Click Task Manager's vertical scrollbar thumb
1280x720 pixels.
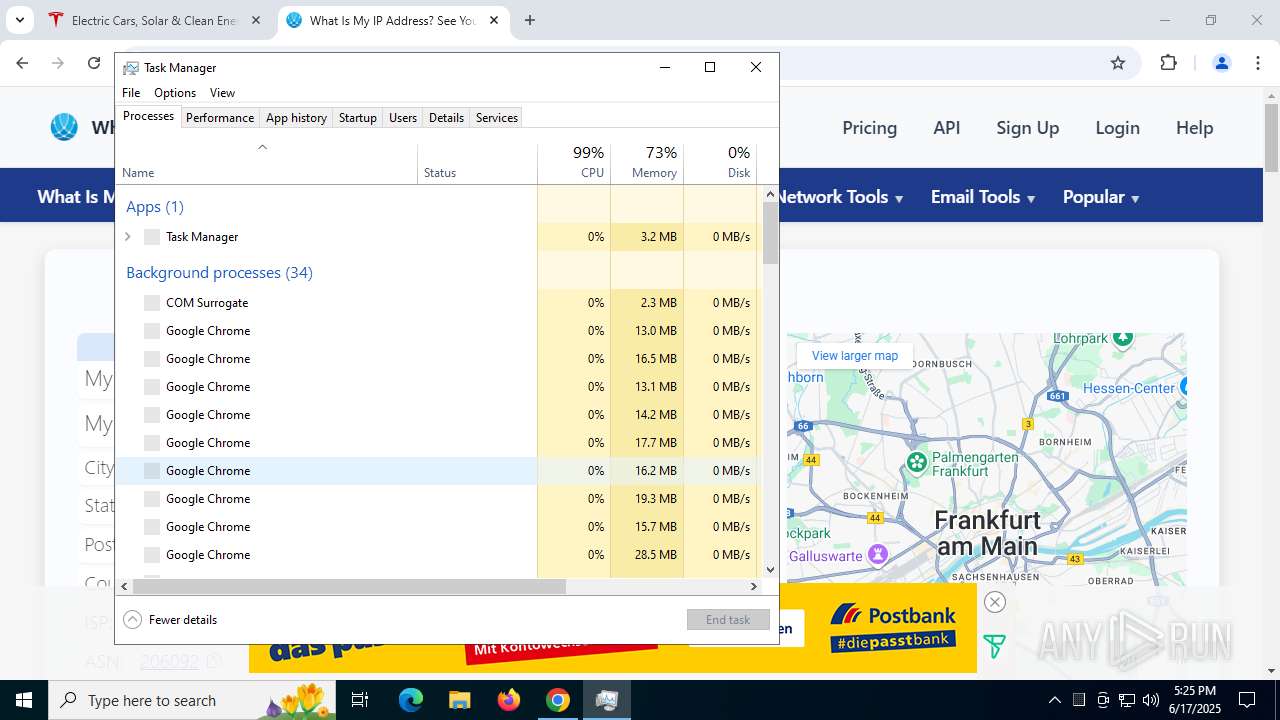770,233
